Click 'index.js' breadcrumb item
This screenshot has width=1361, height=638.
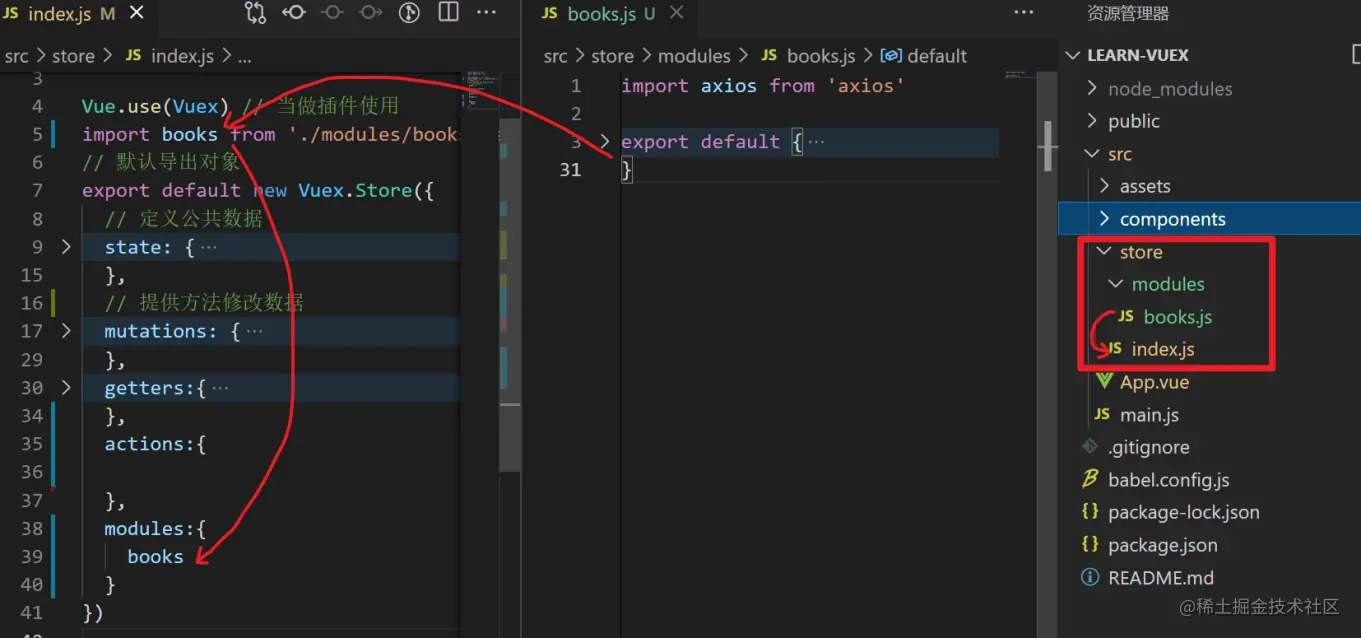[x=182, y=56]
